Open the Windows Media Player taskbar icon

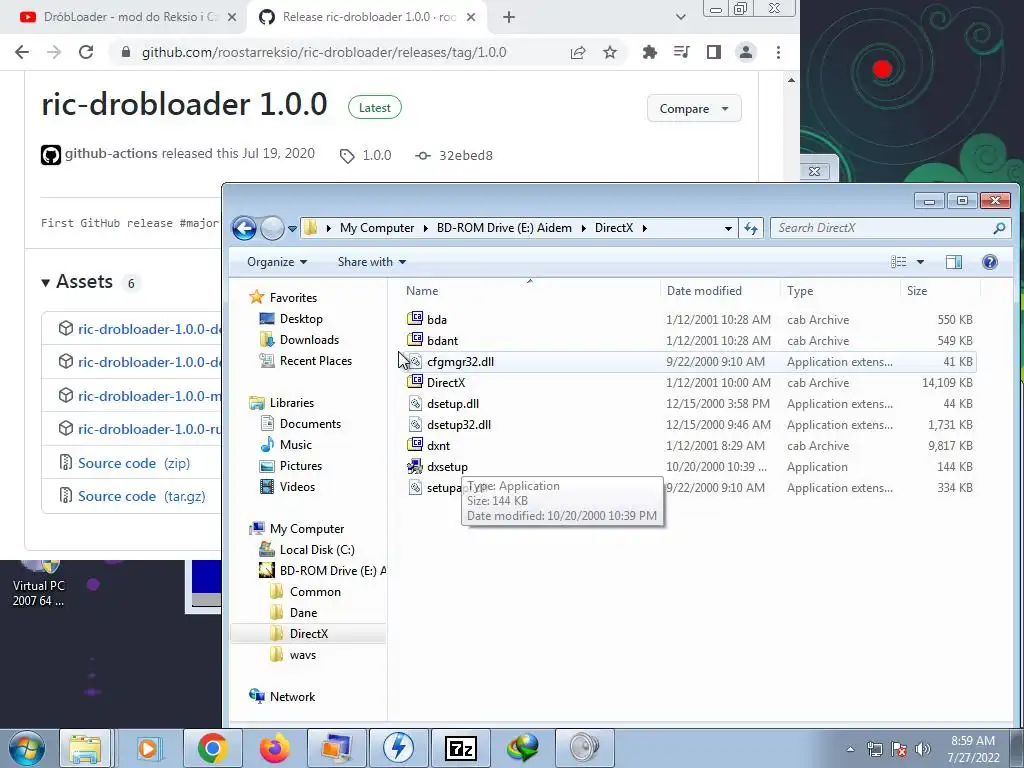click(x=148, y=748)
